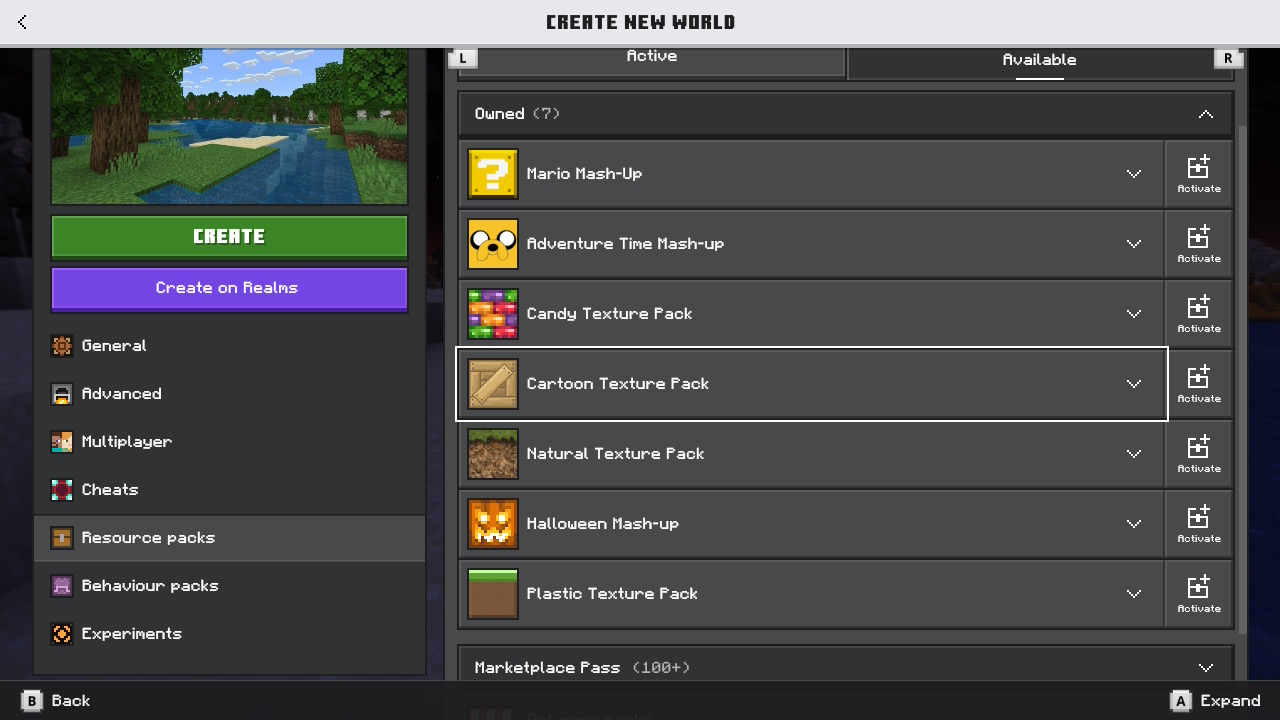Click the Candy Texture Pack icon
Image resolution: width=1280 pixels, height=720 pixels.
click(493, 314)
